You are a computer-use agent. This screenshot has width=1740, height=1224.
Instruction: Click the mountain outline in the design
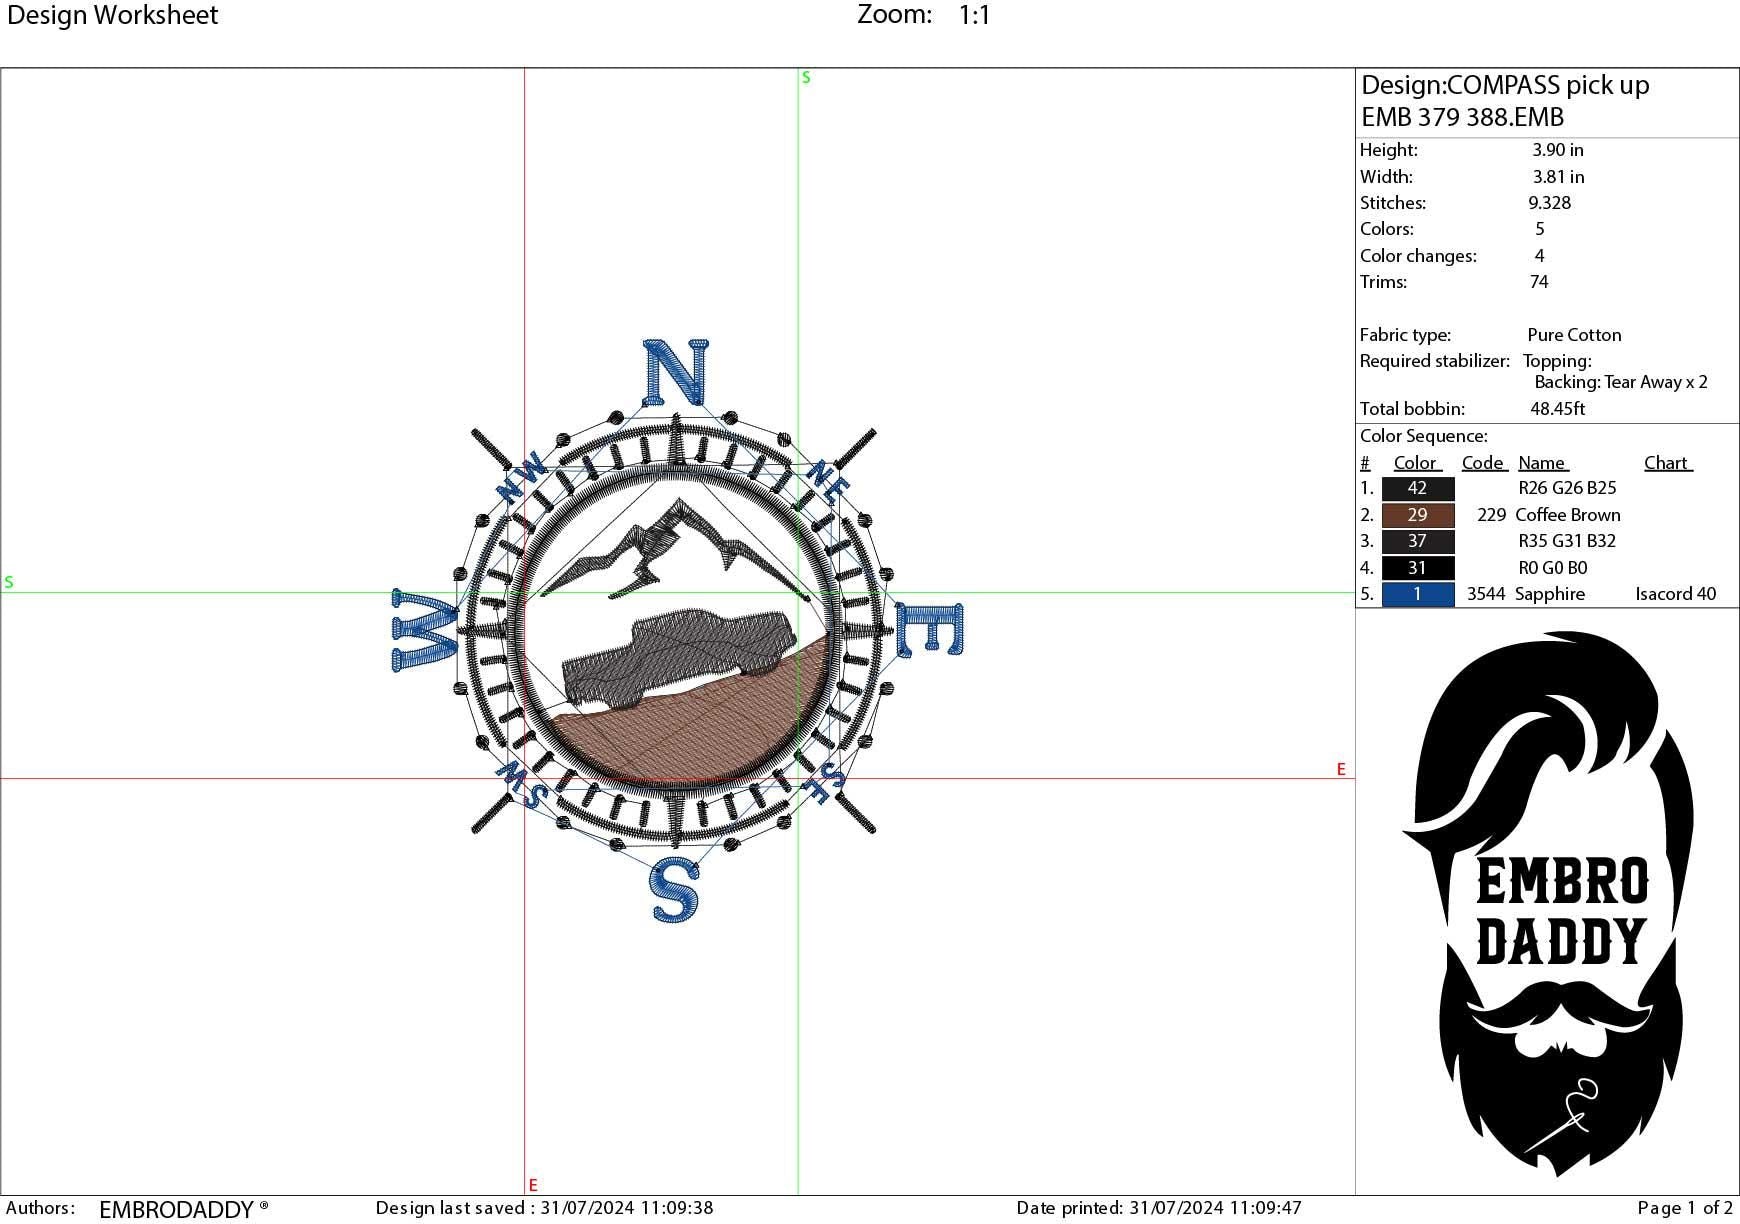(x=676, y=548)
